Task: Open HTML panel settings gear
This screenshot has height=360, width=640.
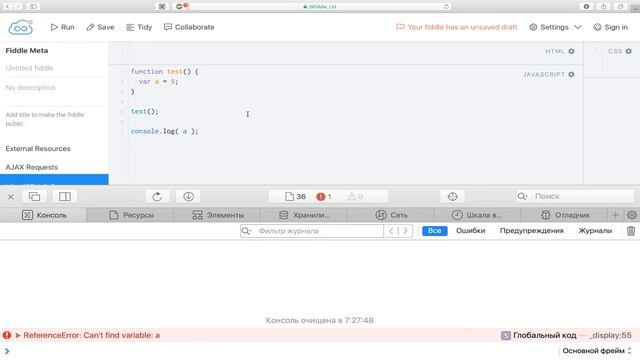Action: [571, 51]
